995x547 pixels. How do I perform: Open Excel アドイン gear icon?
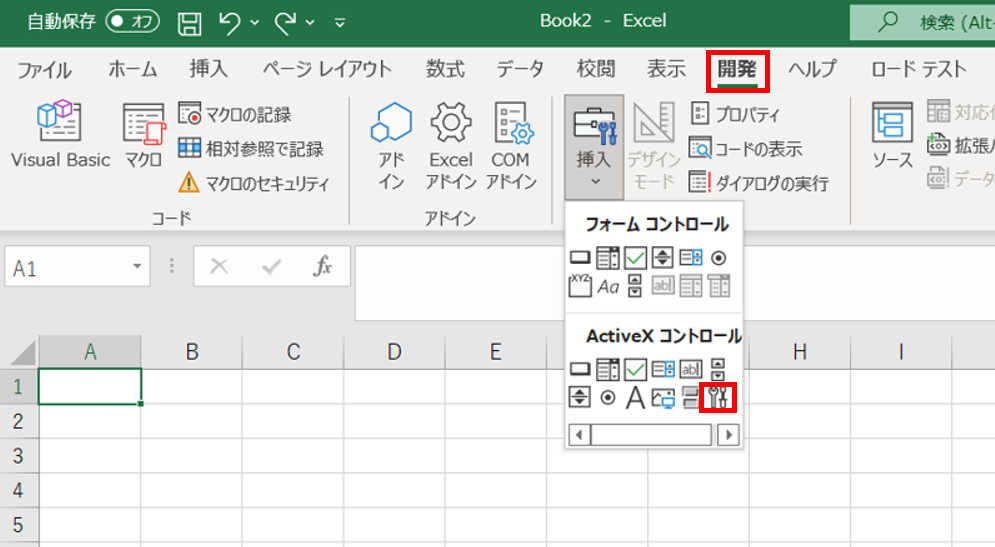coord(451,146)
